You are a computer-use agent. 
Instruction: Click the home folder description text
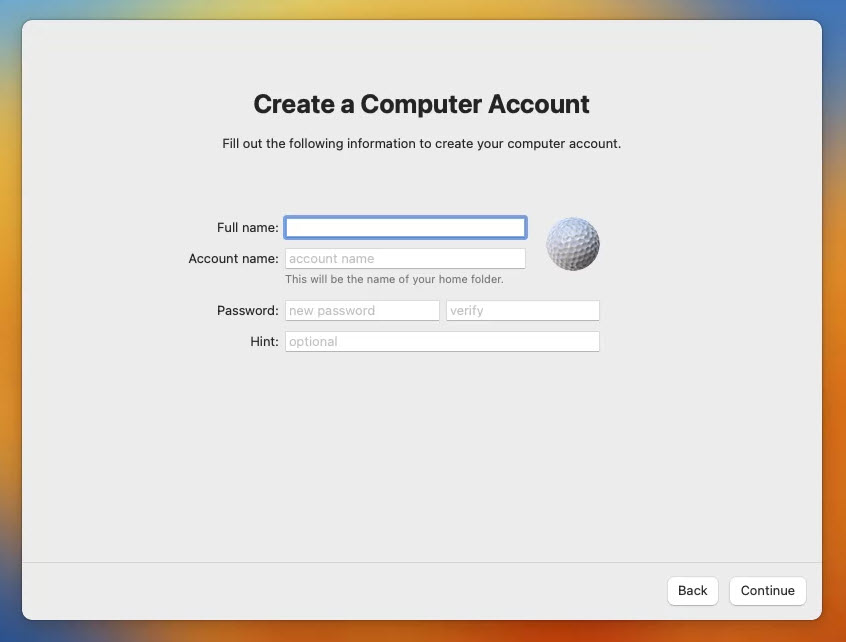coord(394,279)
